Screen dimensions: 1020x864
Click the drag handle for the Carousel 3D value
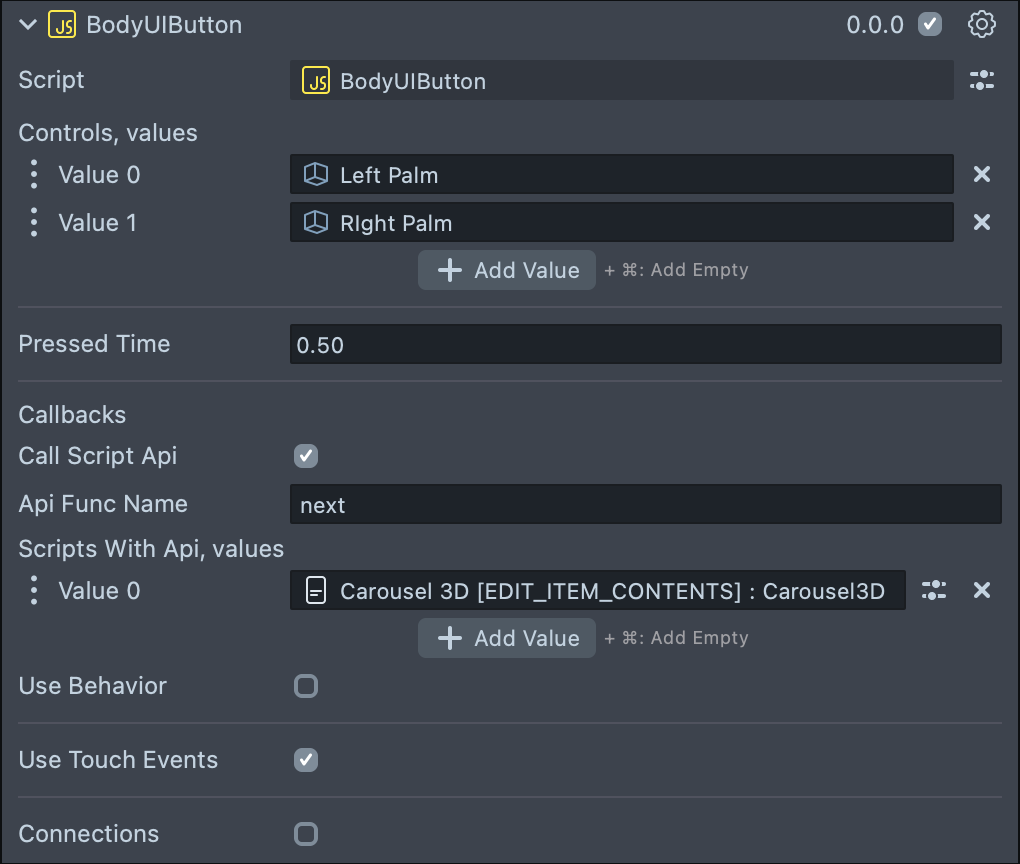[x=34, y=591]
